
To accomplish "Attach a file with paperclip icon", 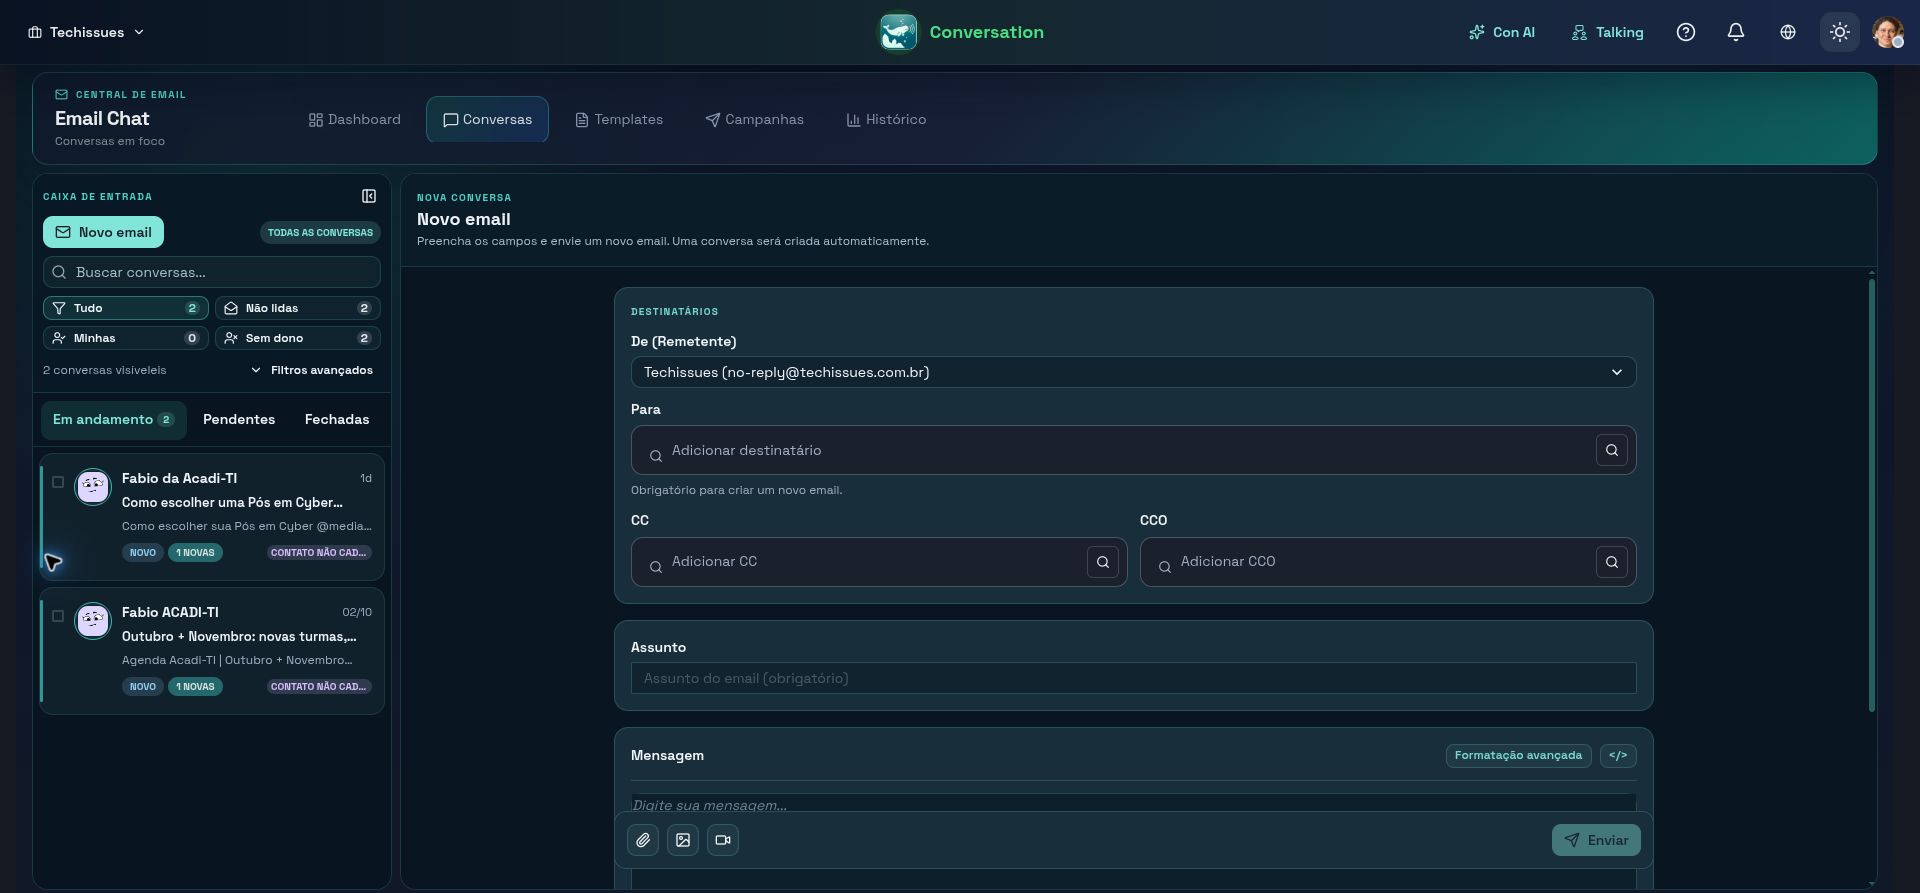I will 643,840.
